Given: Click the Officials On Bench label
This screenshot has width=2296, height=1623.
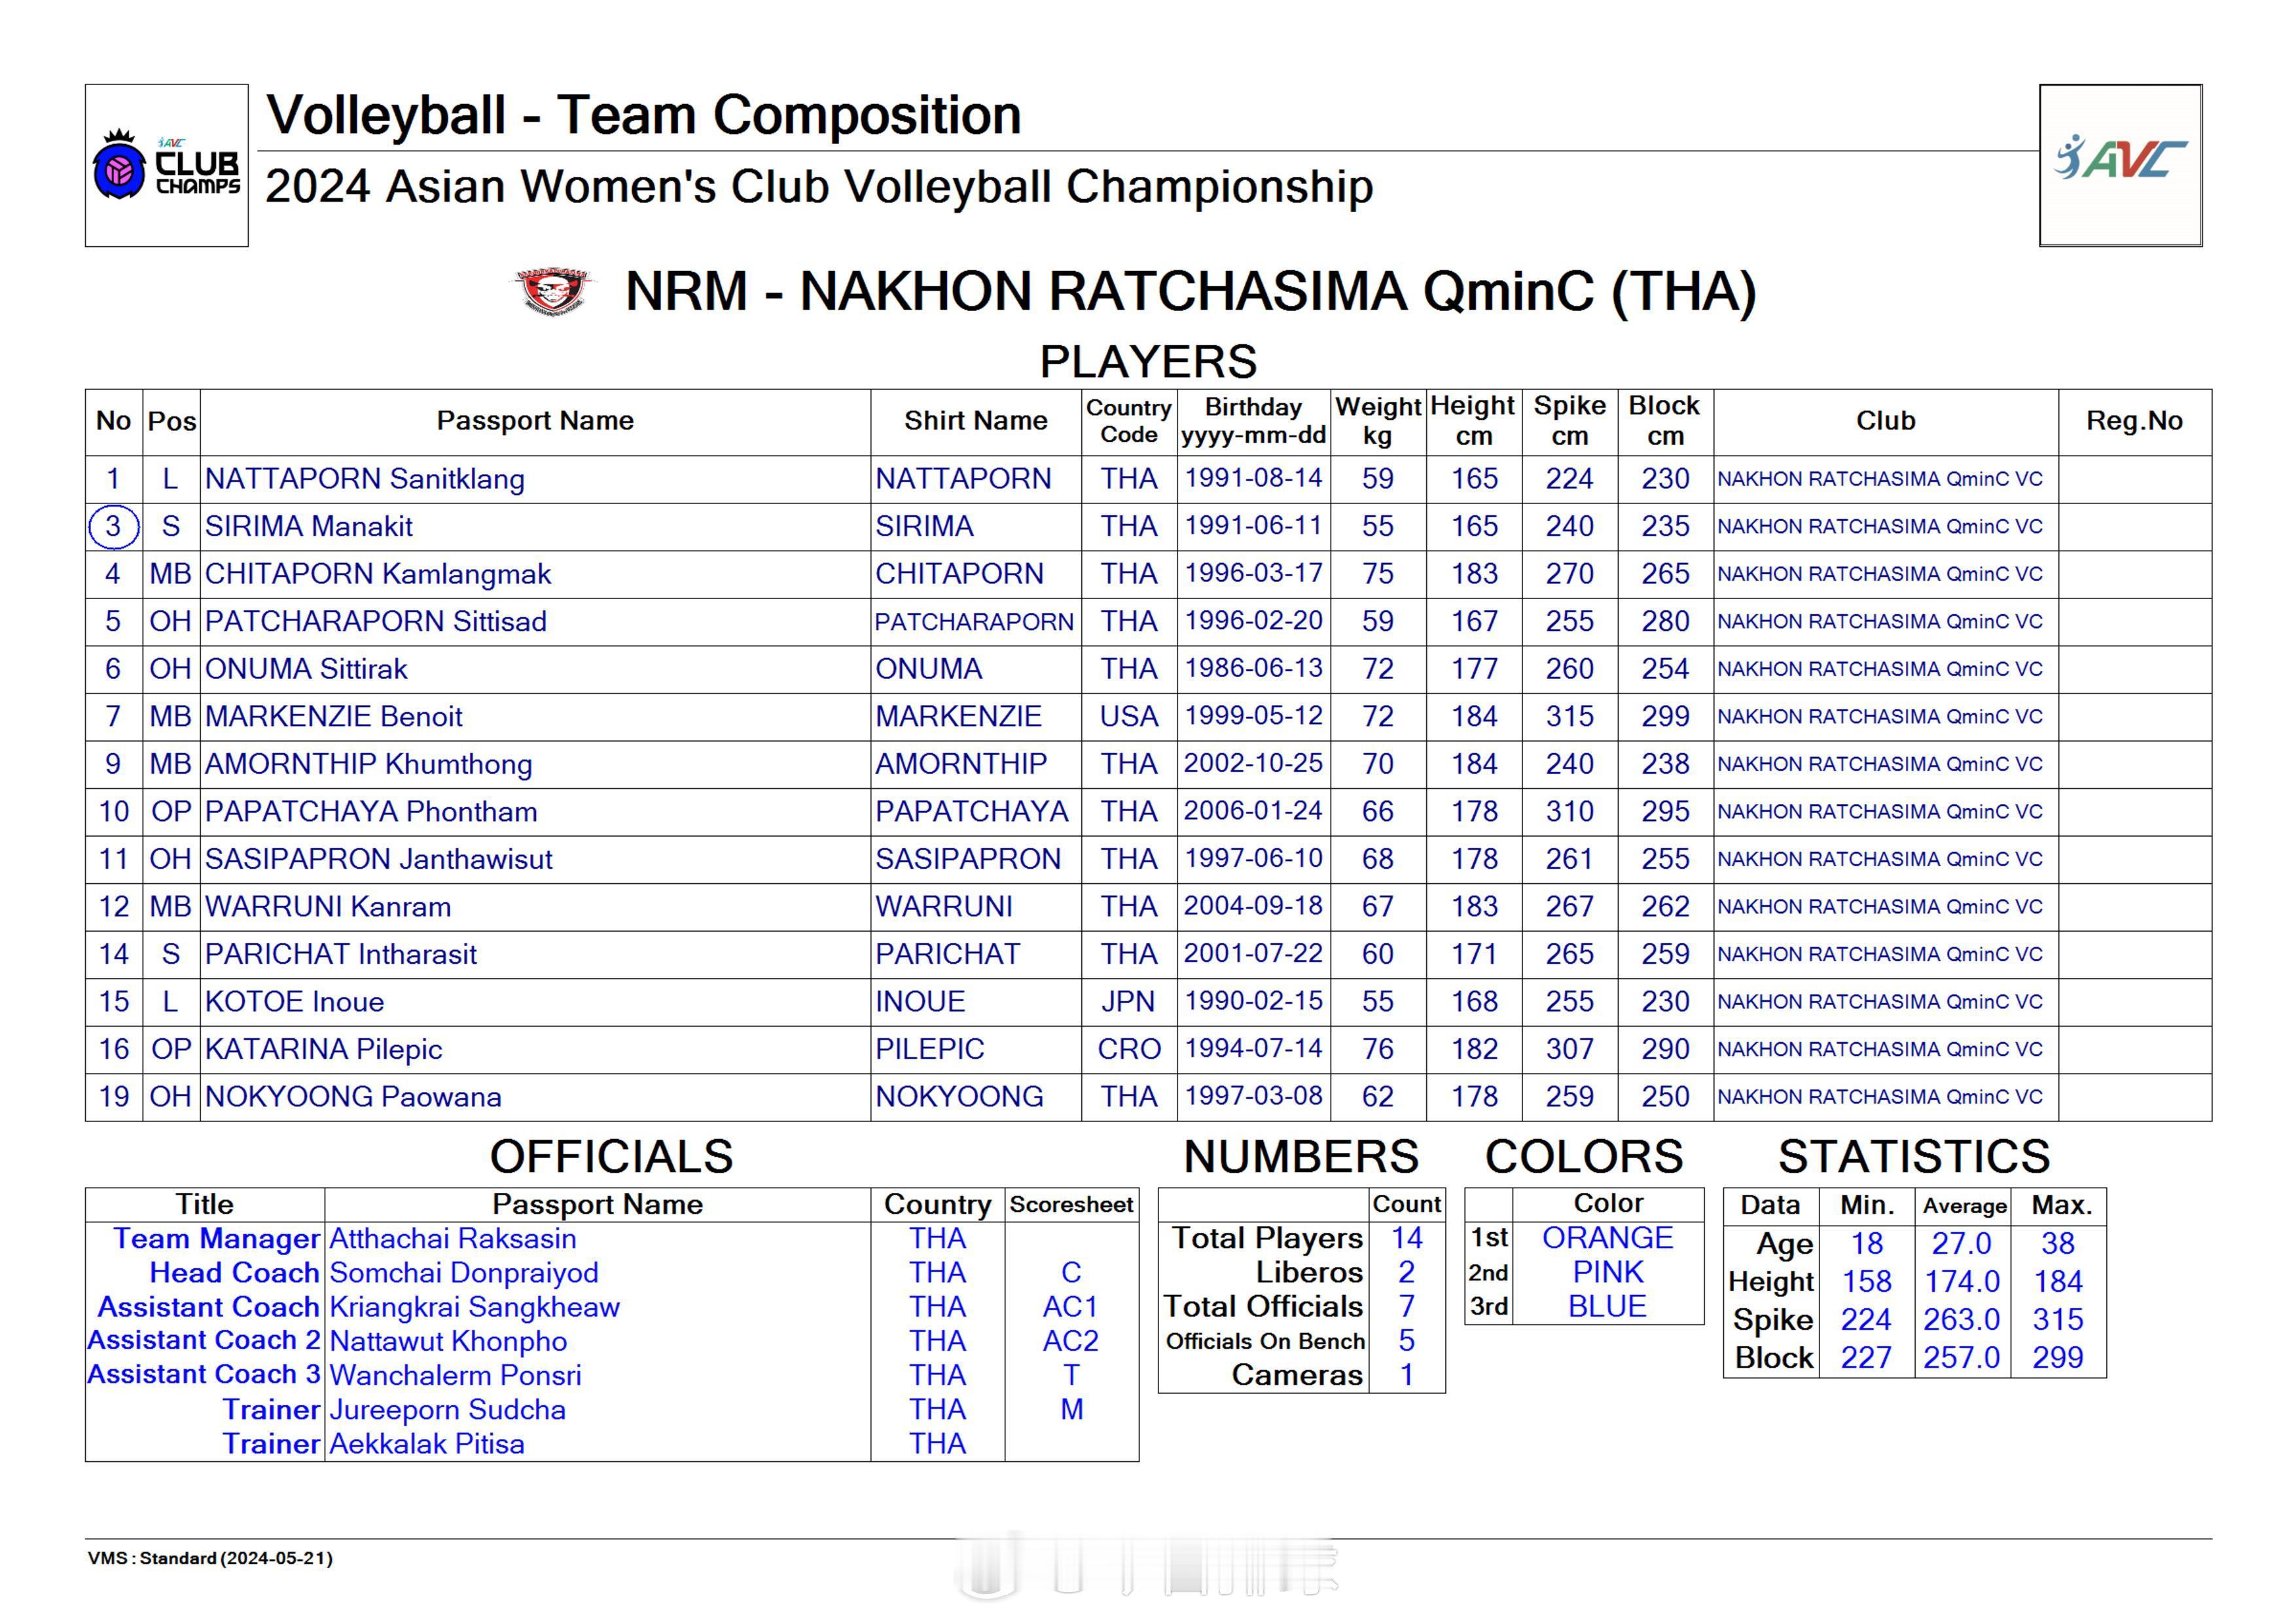Looking at the screenshot, I should pos(1265,1341).
